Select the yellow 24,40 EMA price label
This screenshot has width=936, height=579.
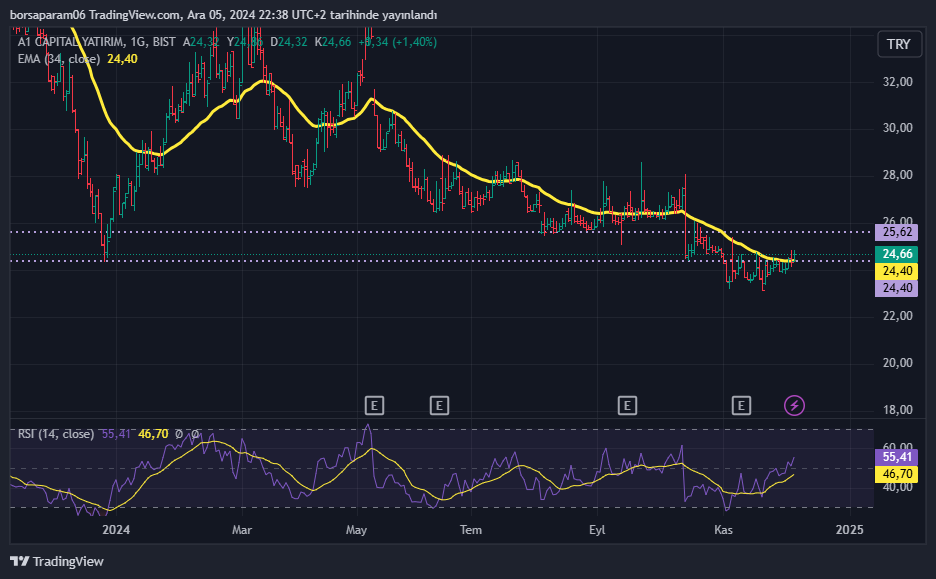[x=897, y=271]
